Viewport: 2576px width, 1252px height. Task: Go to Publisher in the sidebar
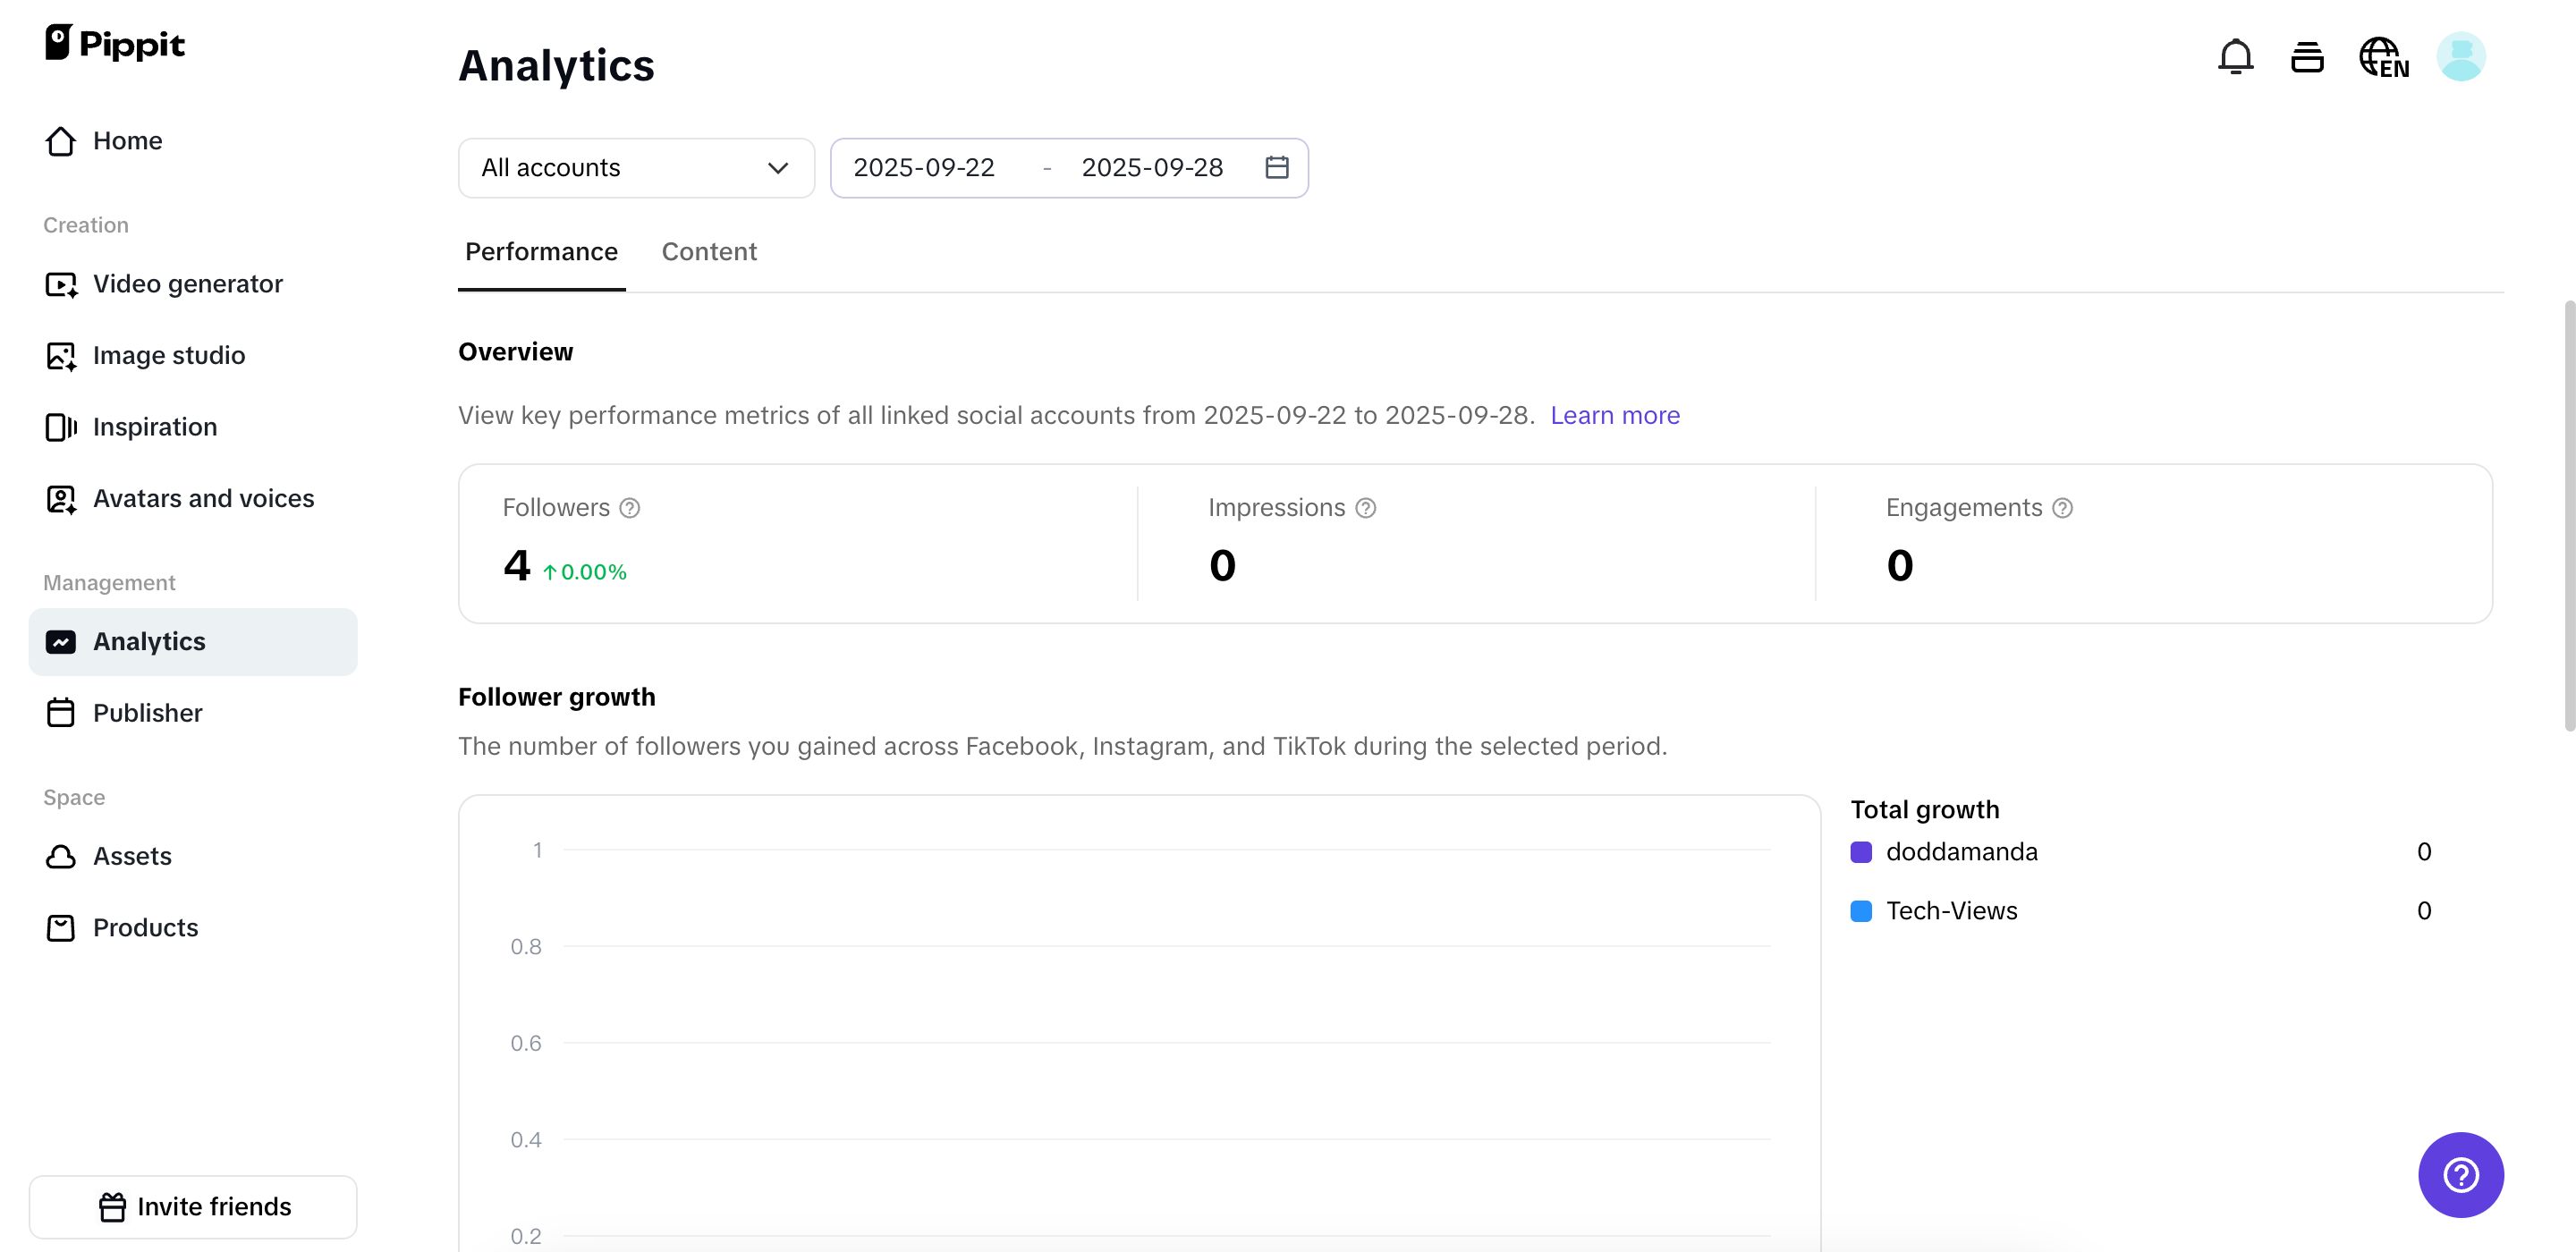click(x=147, y=713)
